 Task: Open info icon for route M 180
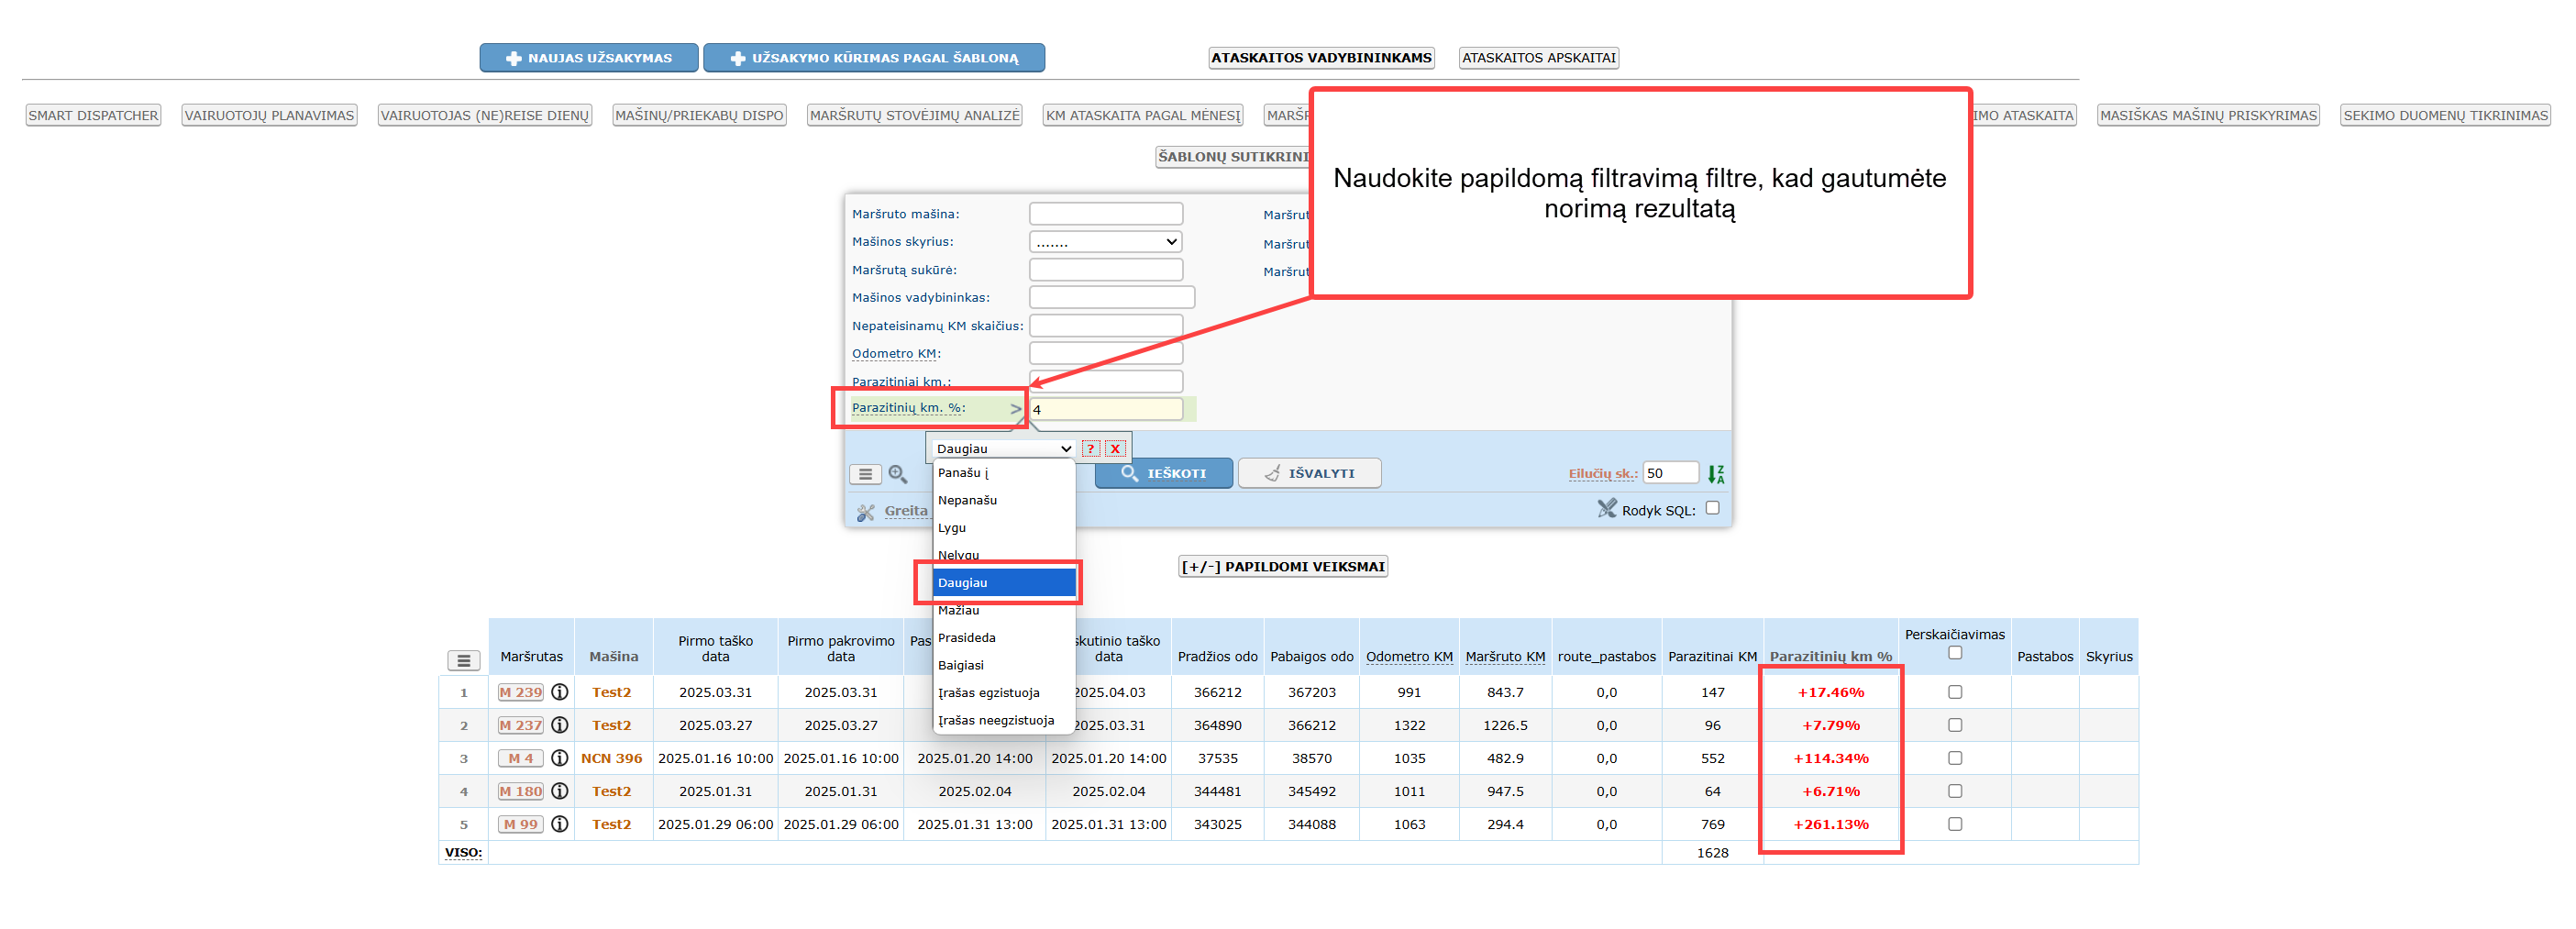coord(560,791)
